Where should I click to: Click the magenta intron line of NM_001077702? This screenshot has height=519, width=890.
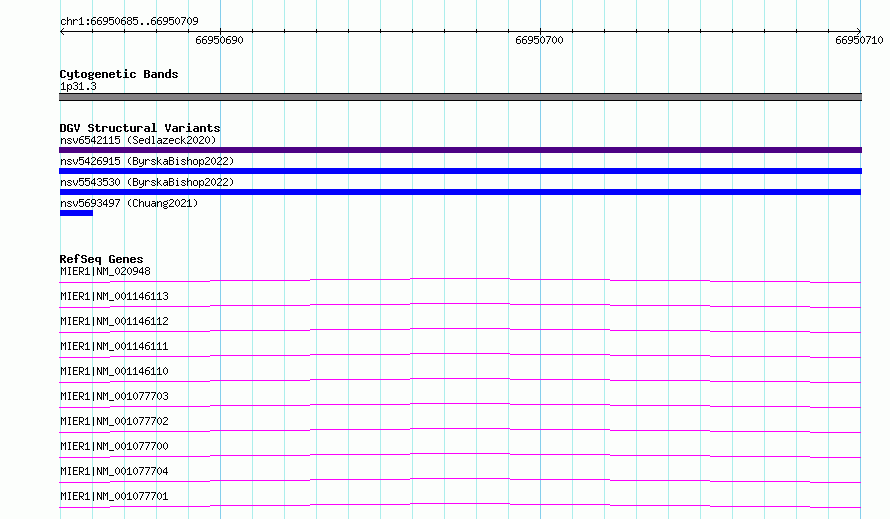pyautogui.click(x=460, y=429)
